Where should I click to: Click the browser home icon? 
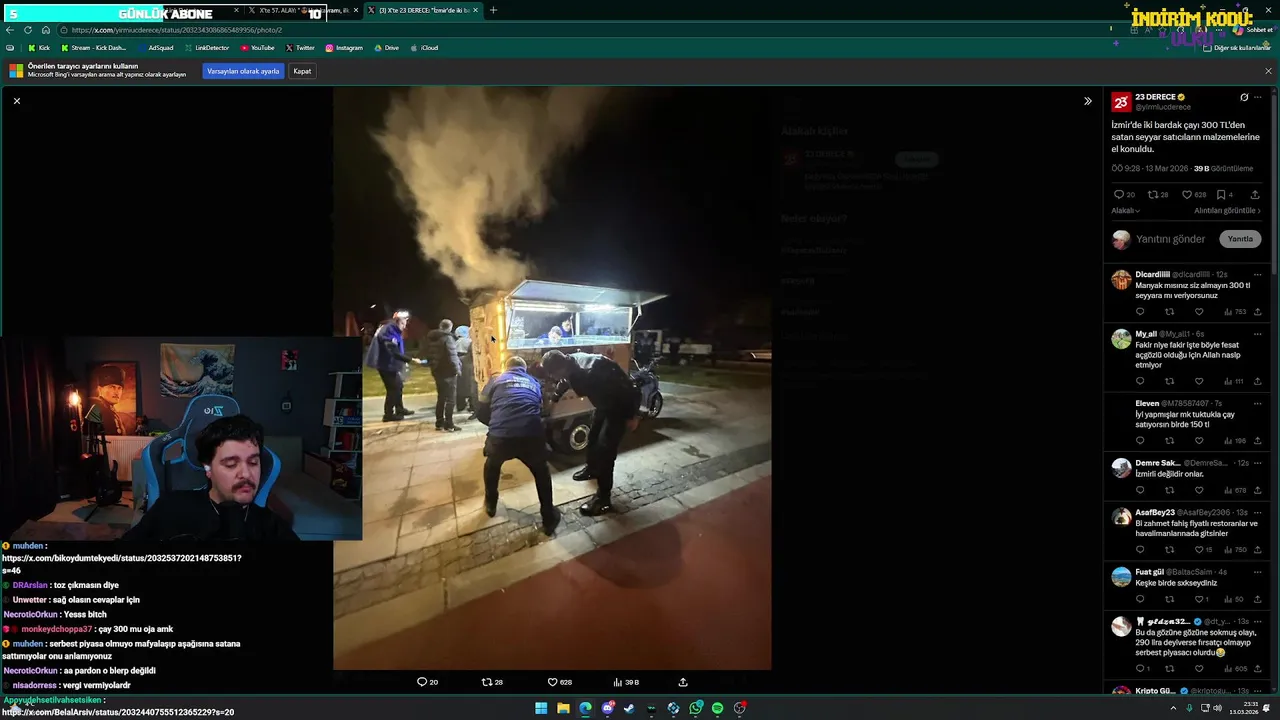[45, 30]
